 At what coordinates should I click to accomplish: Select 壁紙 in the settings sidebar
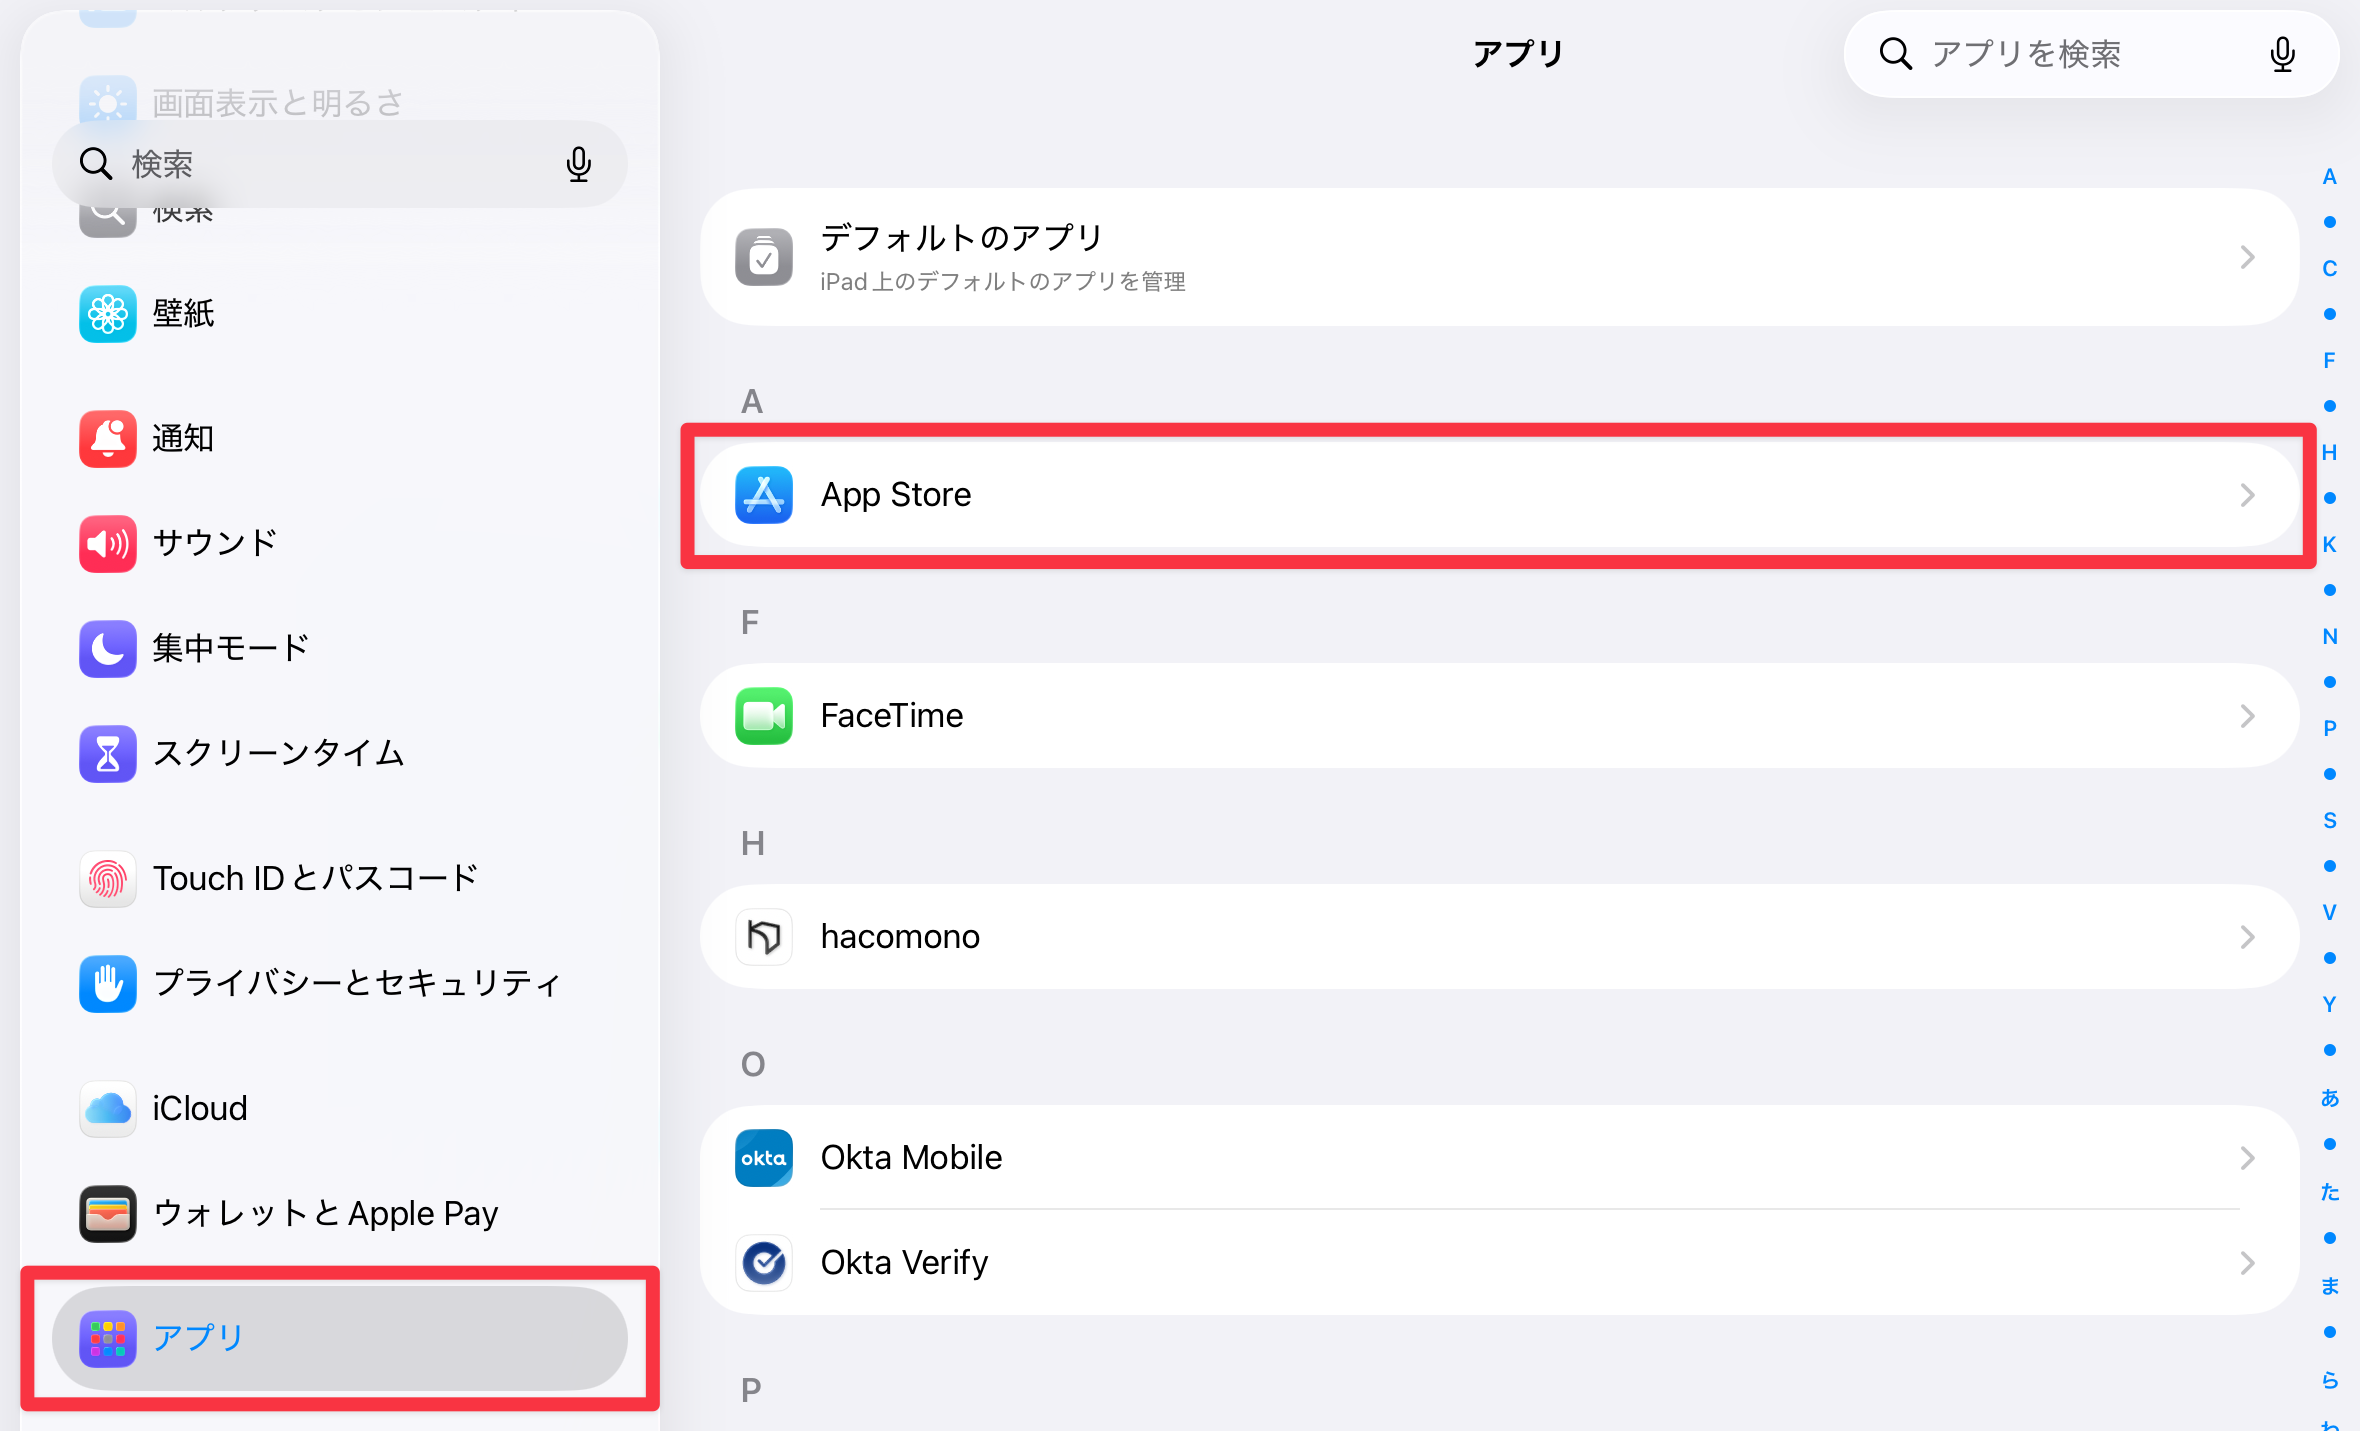click(x=340, y=314)
